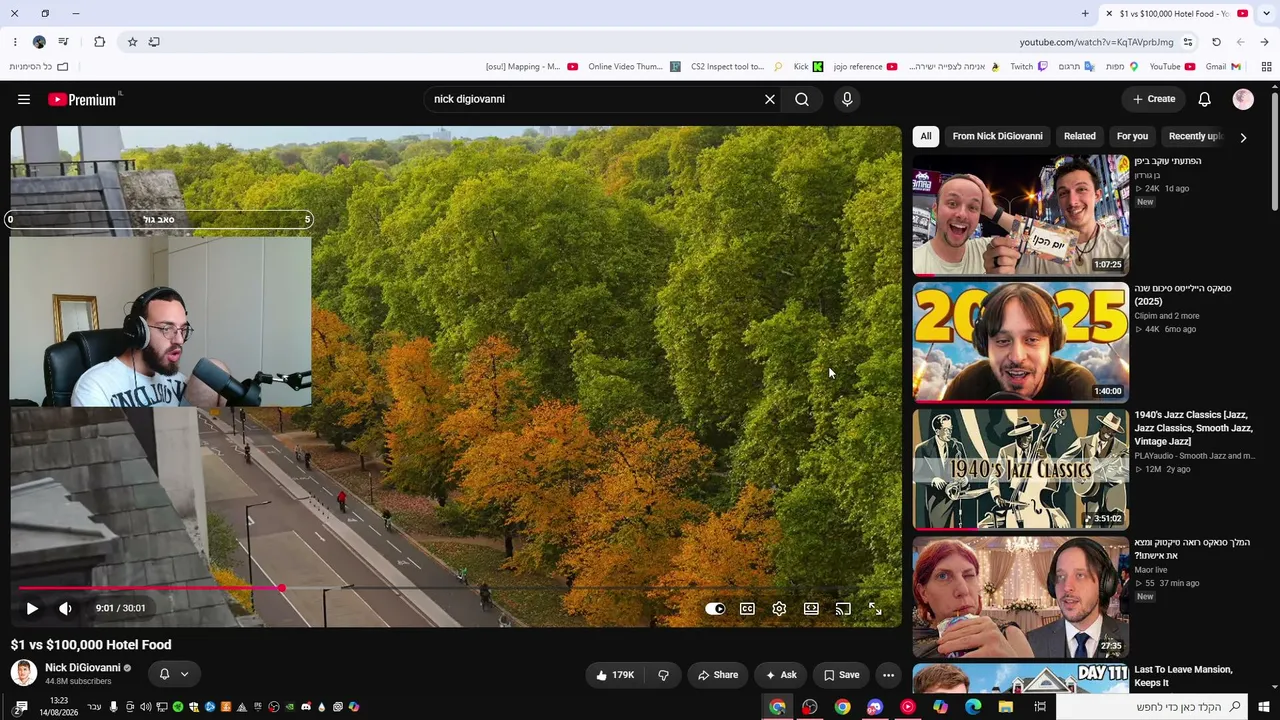Open the media control toolbar button
Image resolution: width=1280 pixels, height=720 pixels.
point(63,42)
